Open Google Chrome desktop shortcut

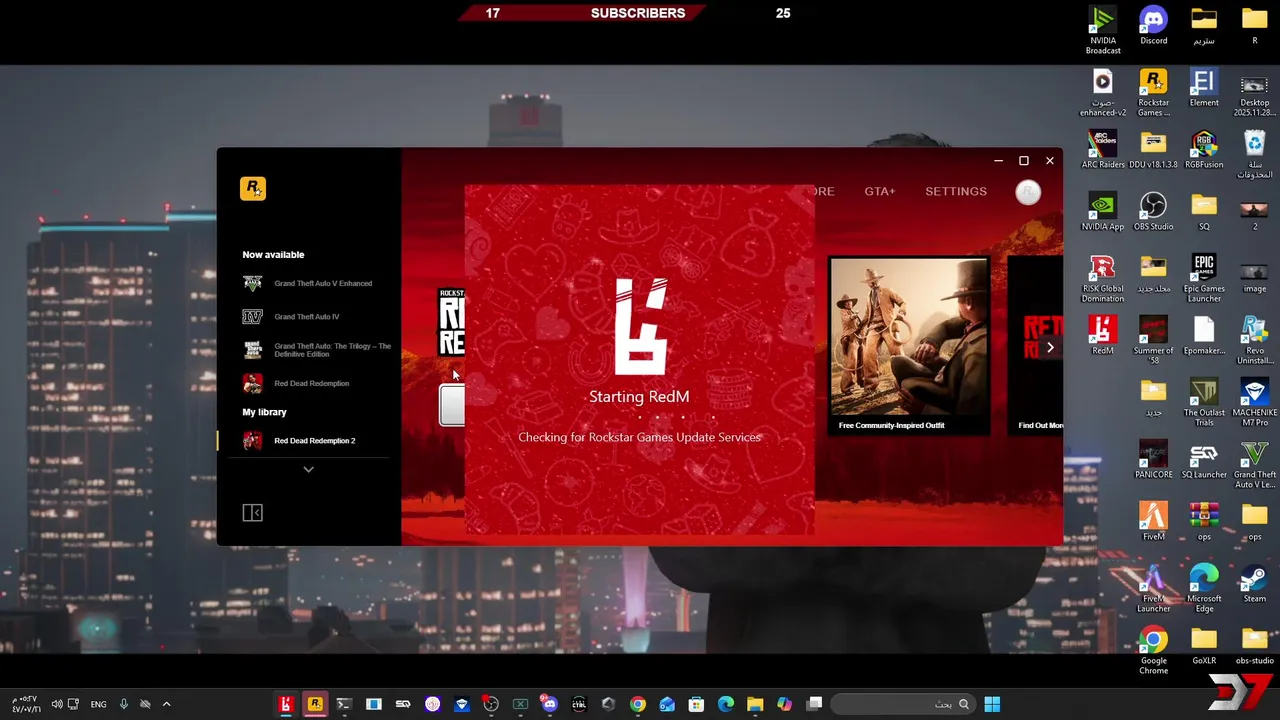pos(1154,650)
